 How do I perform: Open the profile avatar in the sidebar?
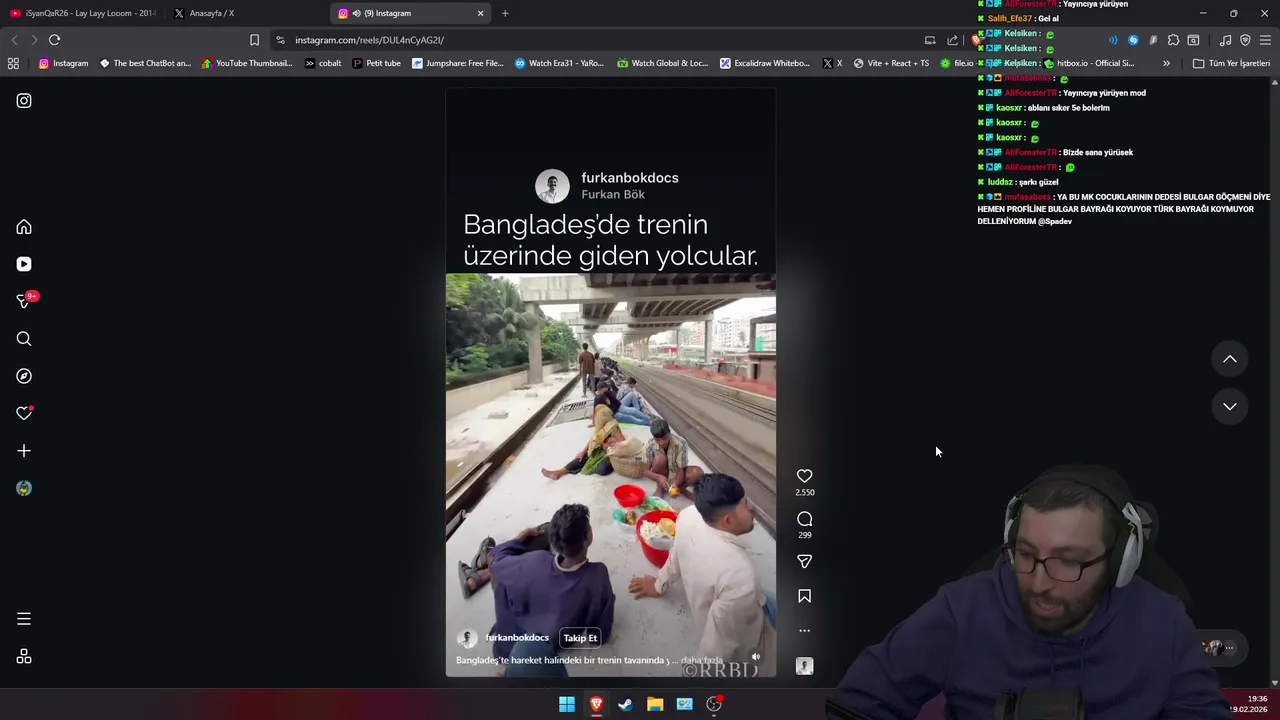point(24,488)
